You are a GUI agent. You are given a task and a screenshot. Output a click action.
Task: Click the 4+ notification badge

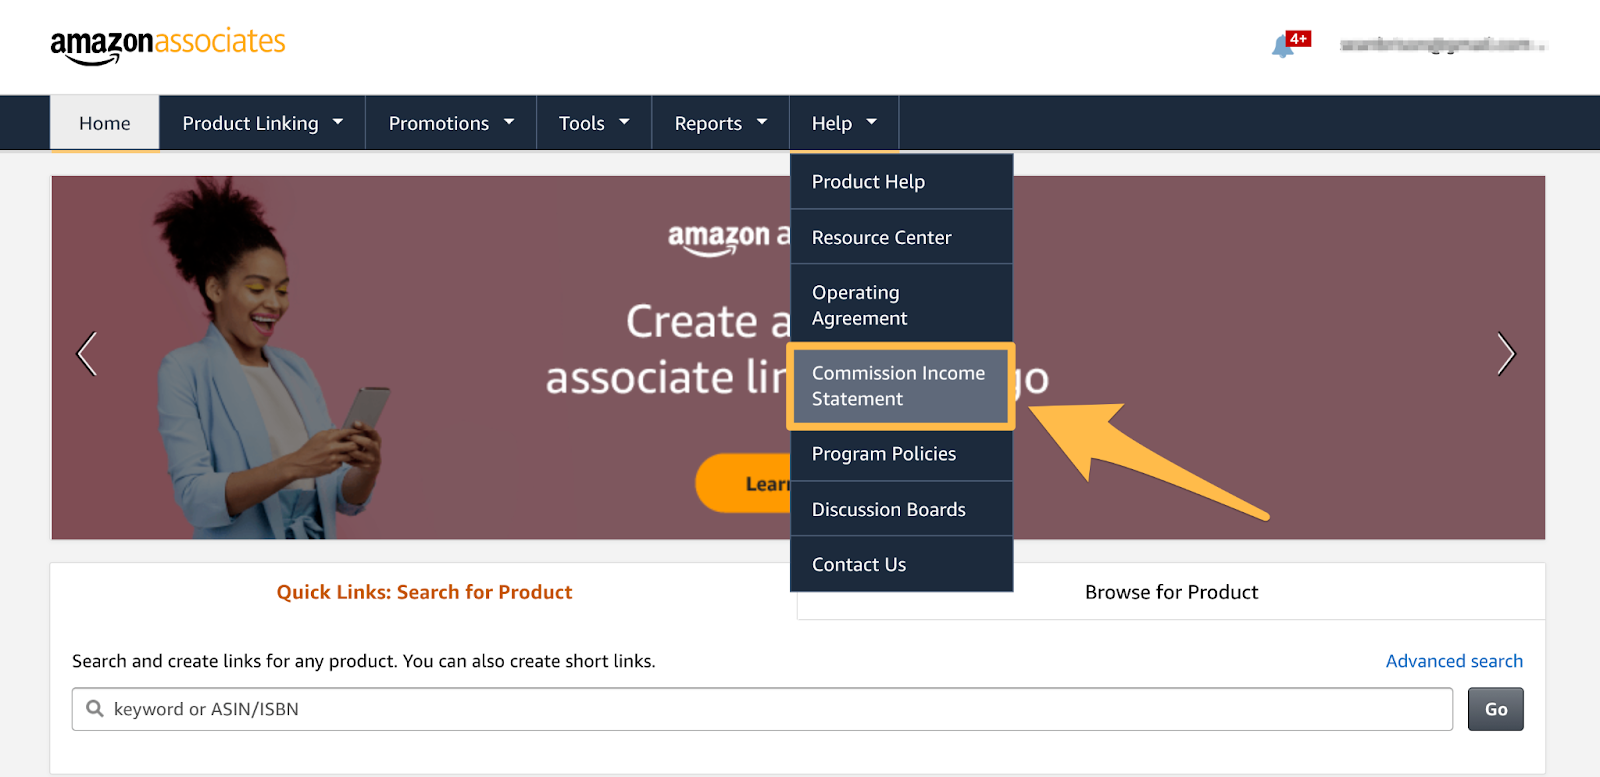(1298, 38)
